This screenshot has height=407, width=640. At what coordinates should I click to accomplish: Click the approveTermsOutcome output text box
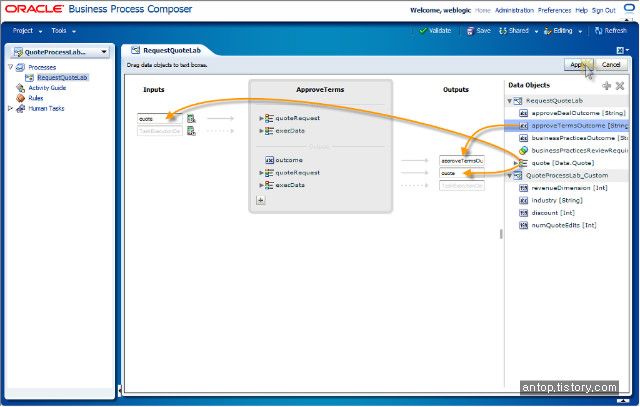462,161
